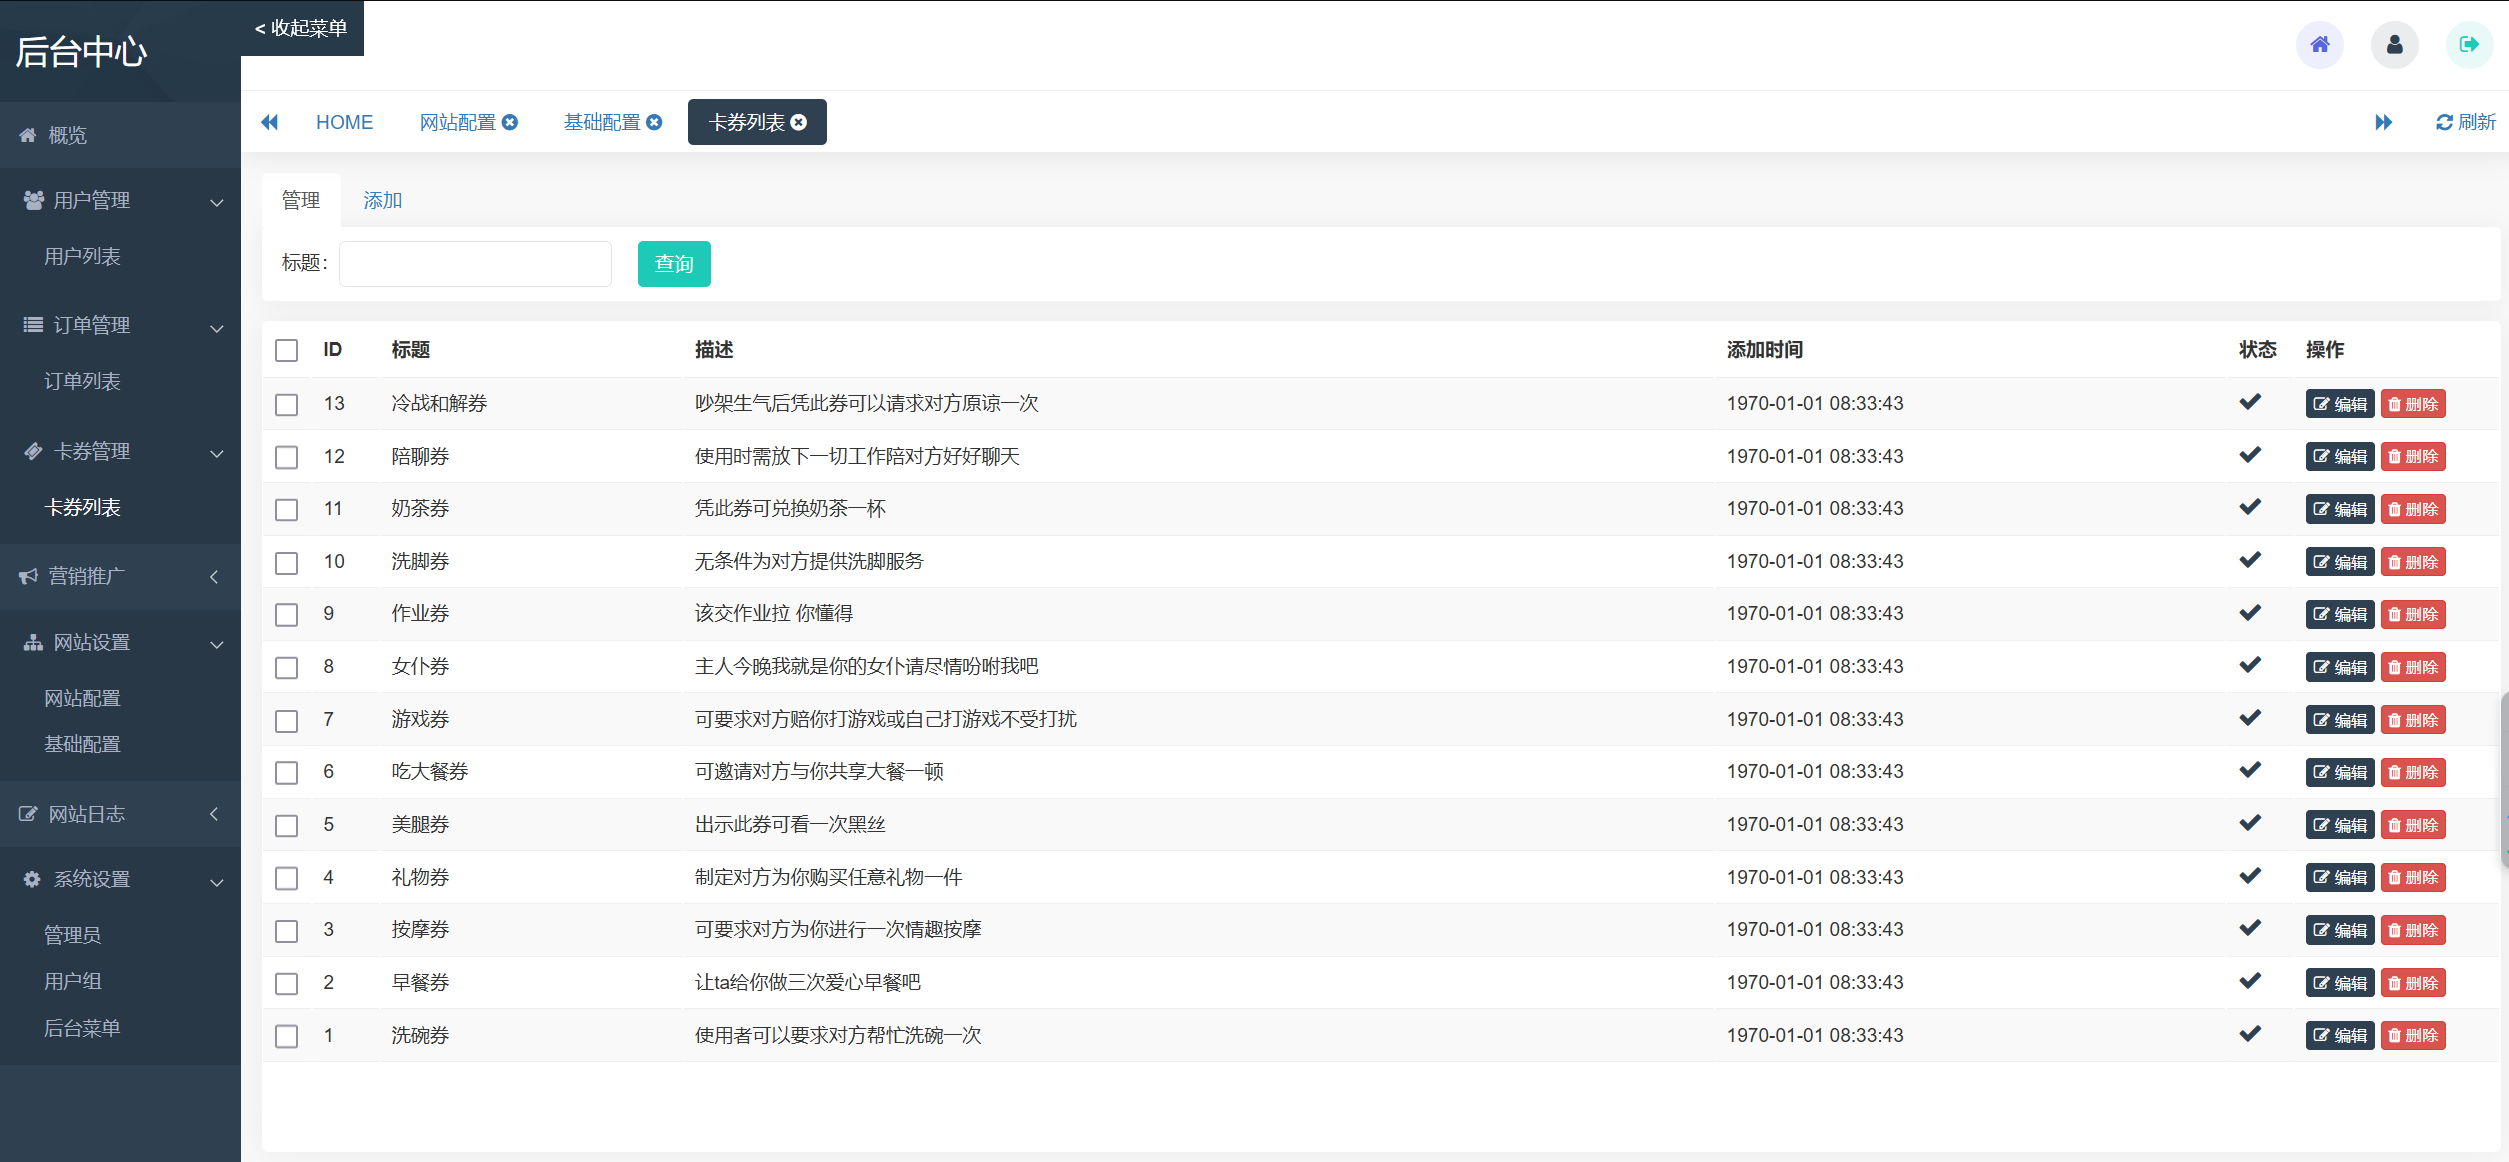Click the status checkmark on 陪聊券 row

pos(2251,455)
